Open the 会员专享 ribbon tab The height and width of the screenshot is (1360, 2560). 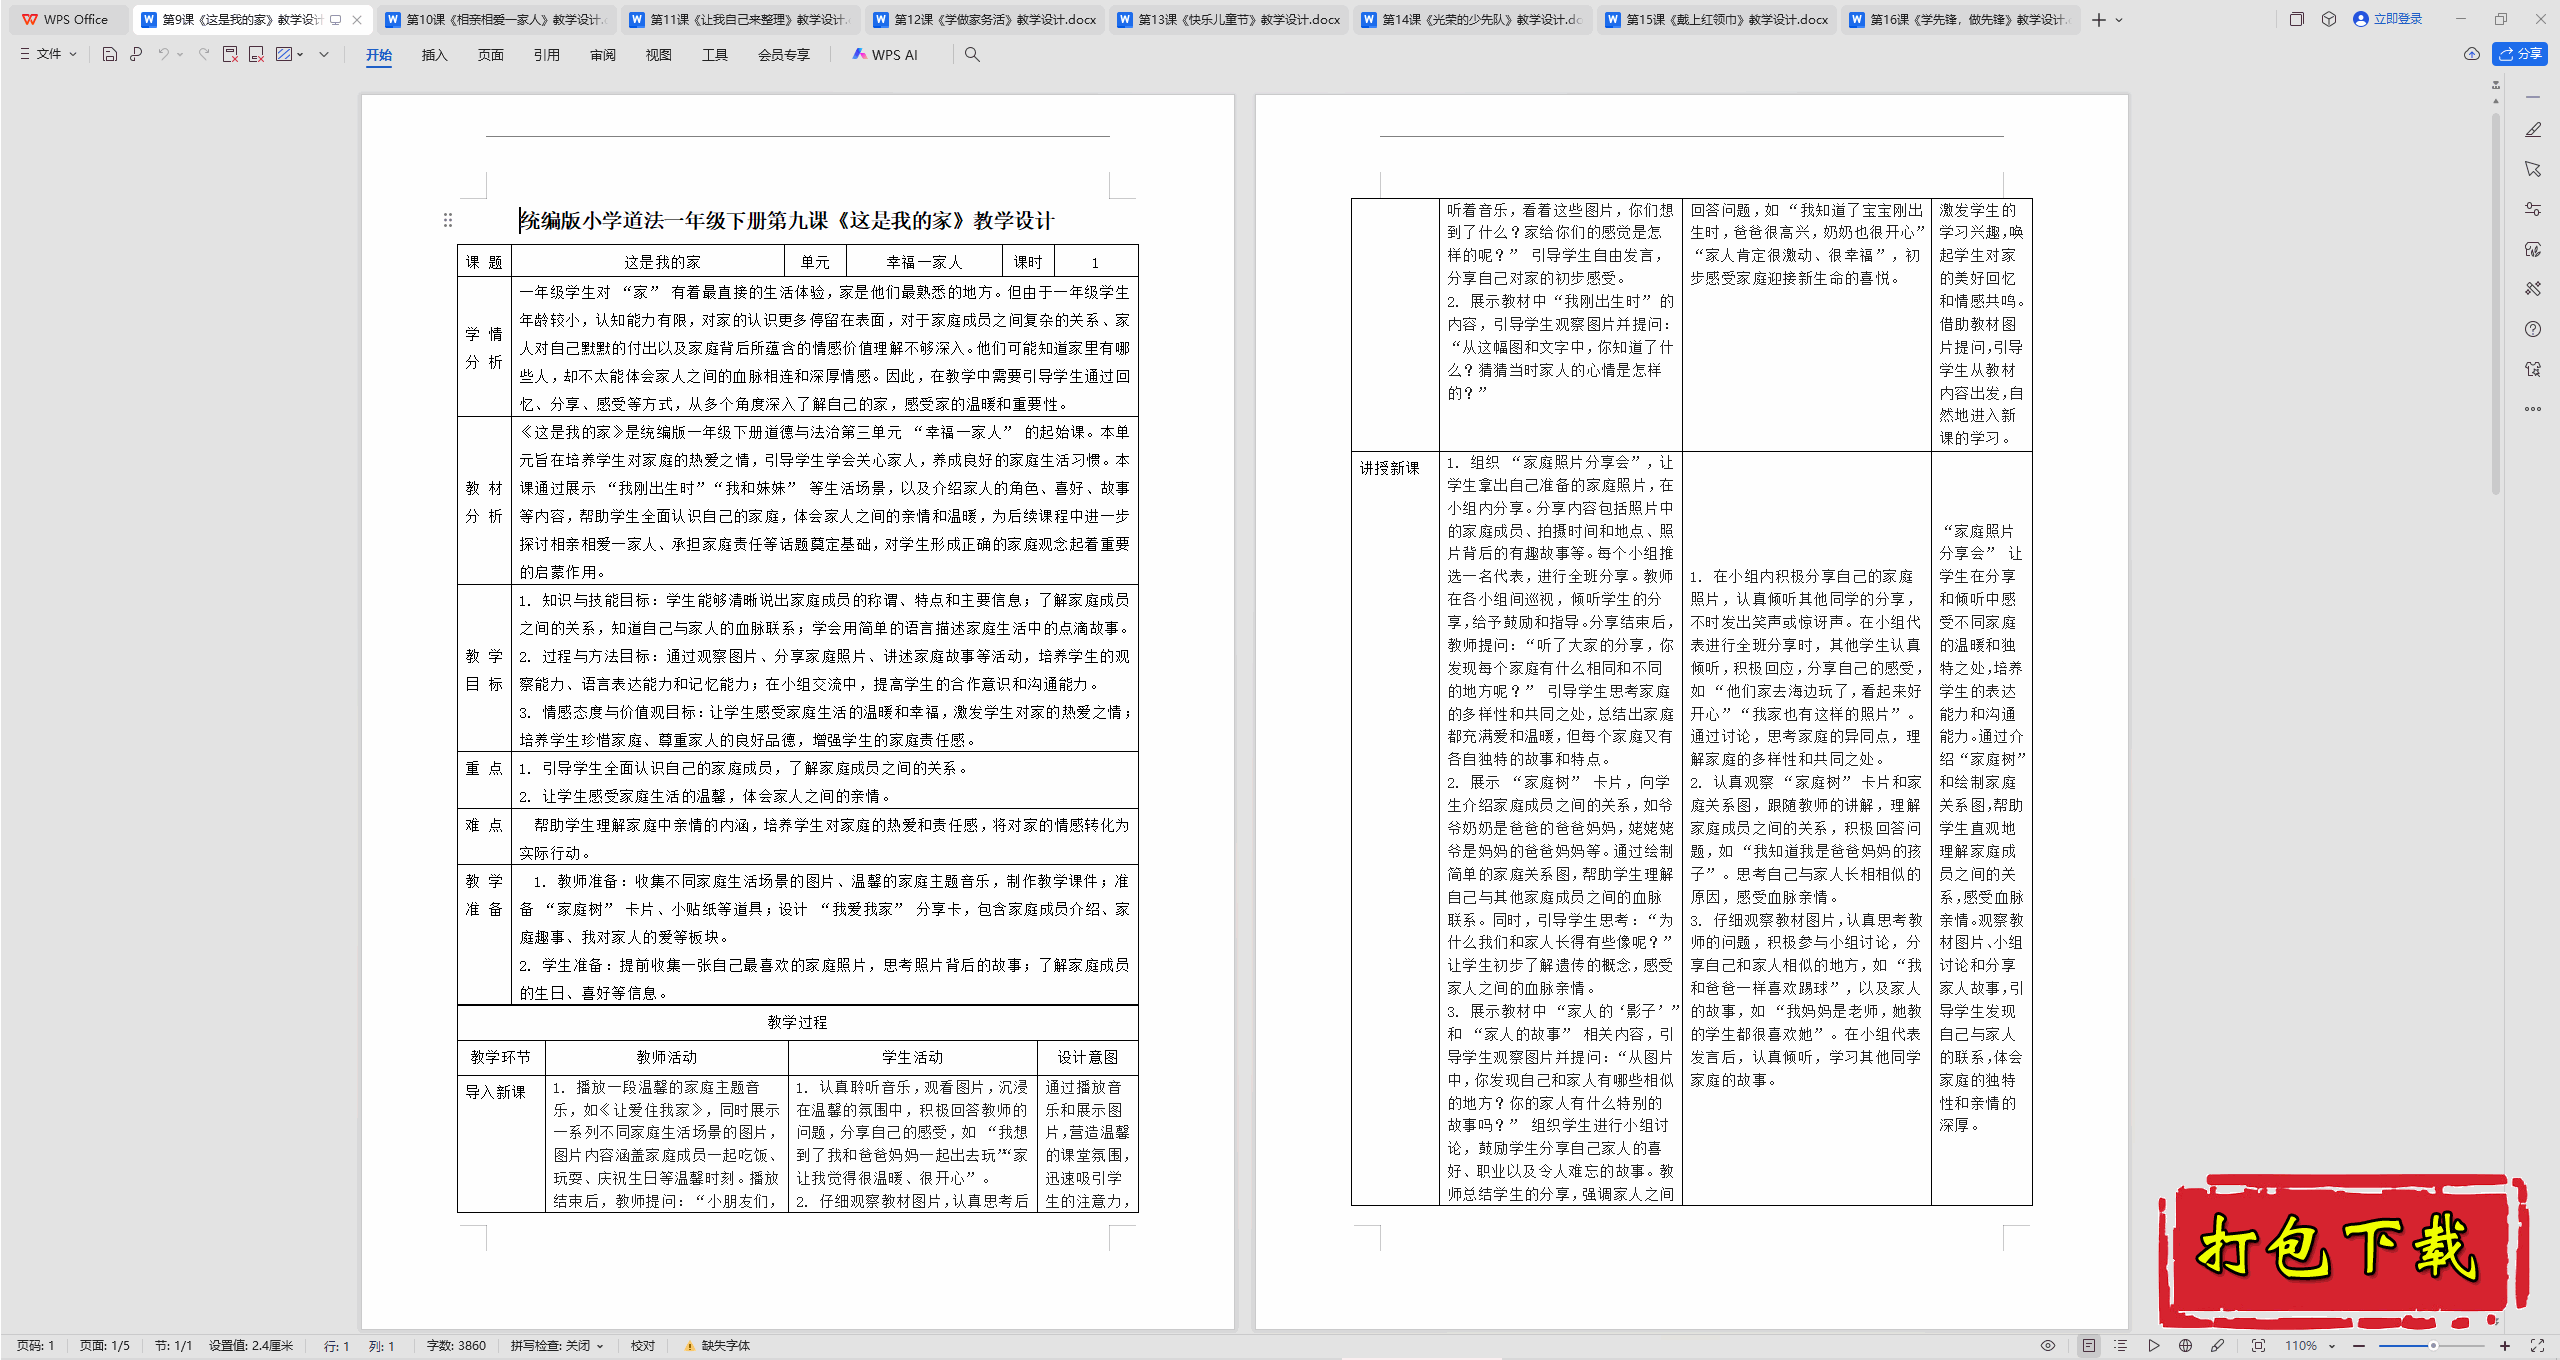[x=783, y=55]
